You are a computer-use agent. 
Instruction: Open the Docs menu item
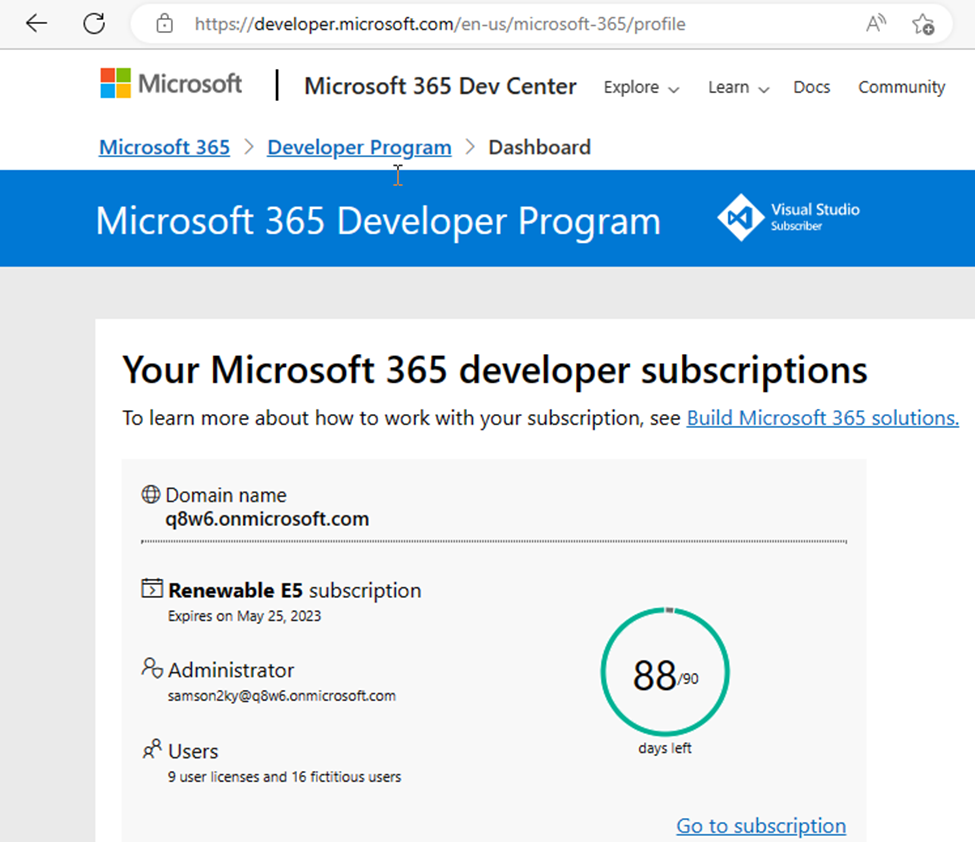[x=811, y=87]
